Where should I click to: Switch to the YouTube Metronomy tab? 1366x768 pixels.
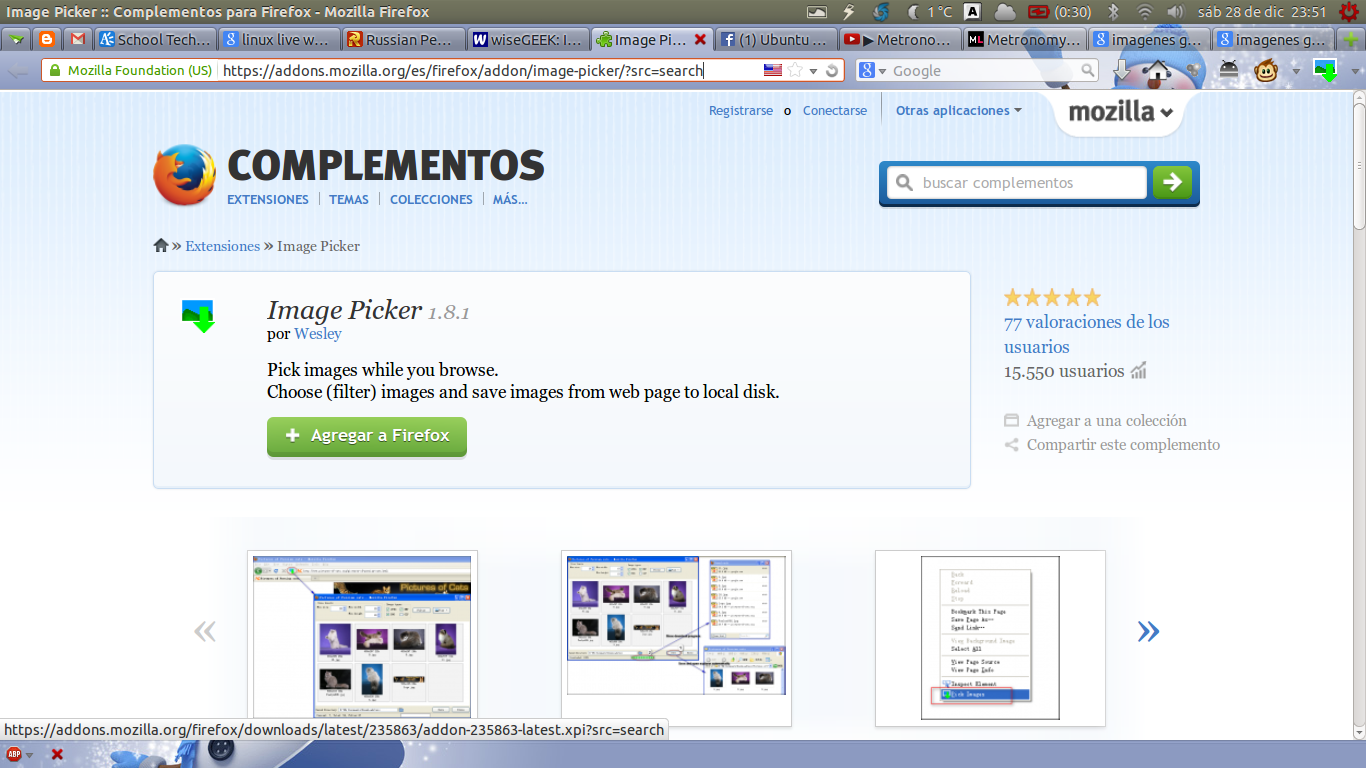899,40
